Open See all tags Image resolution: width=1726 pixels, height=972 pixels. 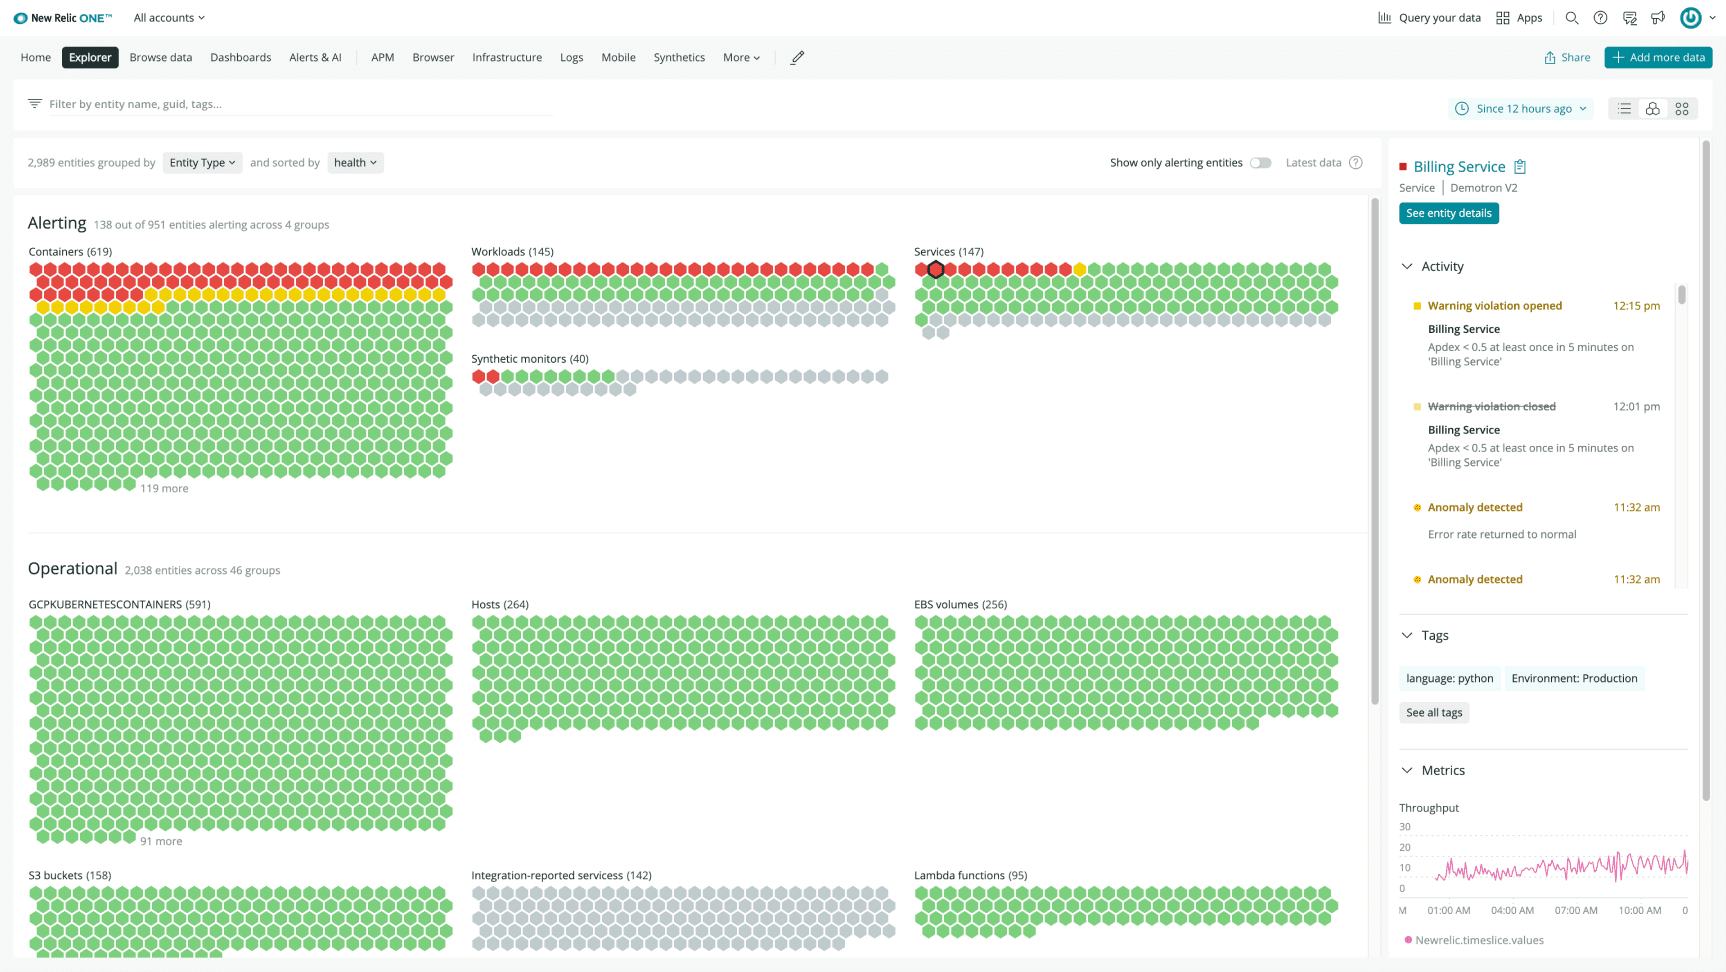click(x=1434, y=712)
